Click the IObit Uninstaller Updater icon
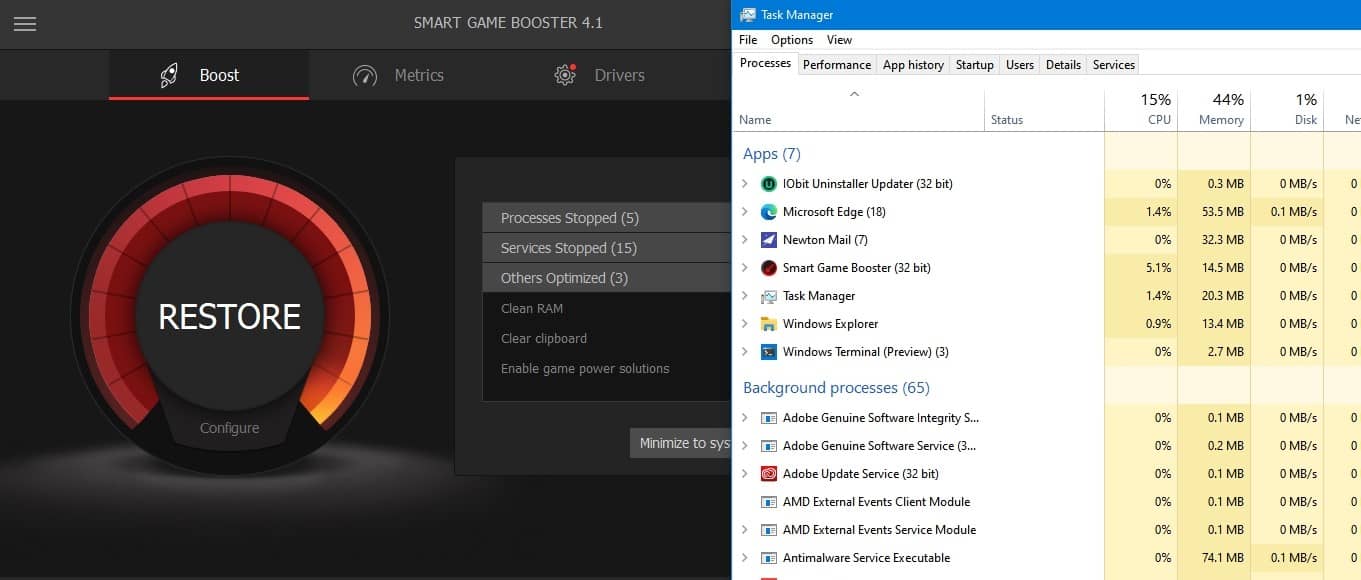This screenshot has height=580, width=1361. [769, 184]
